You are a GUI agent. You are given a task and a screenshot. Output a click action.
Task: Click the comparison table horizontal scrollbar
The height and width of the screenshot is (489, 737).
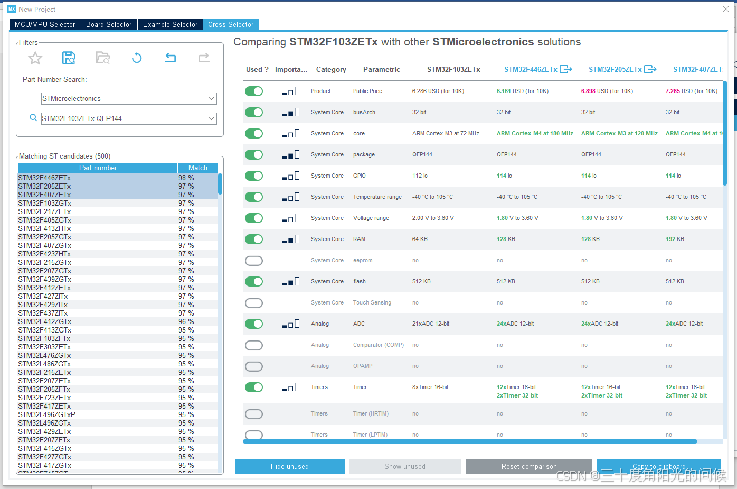coord(470,442)
